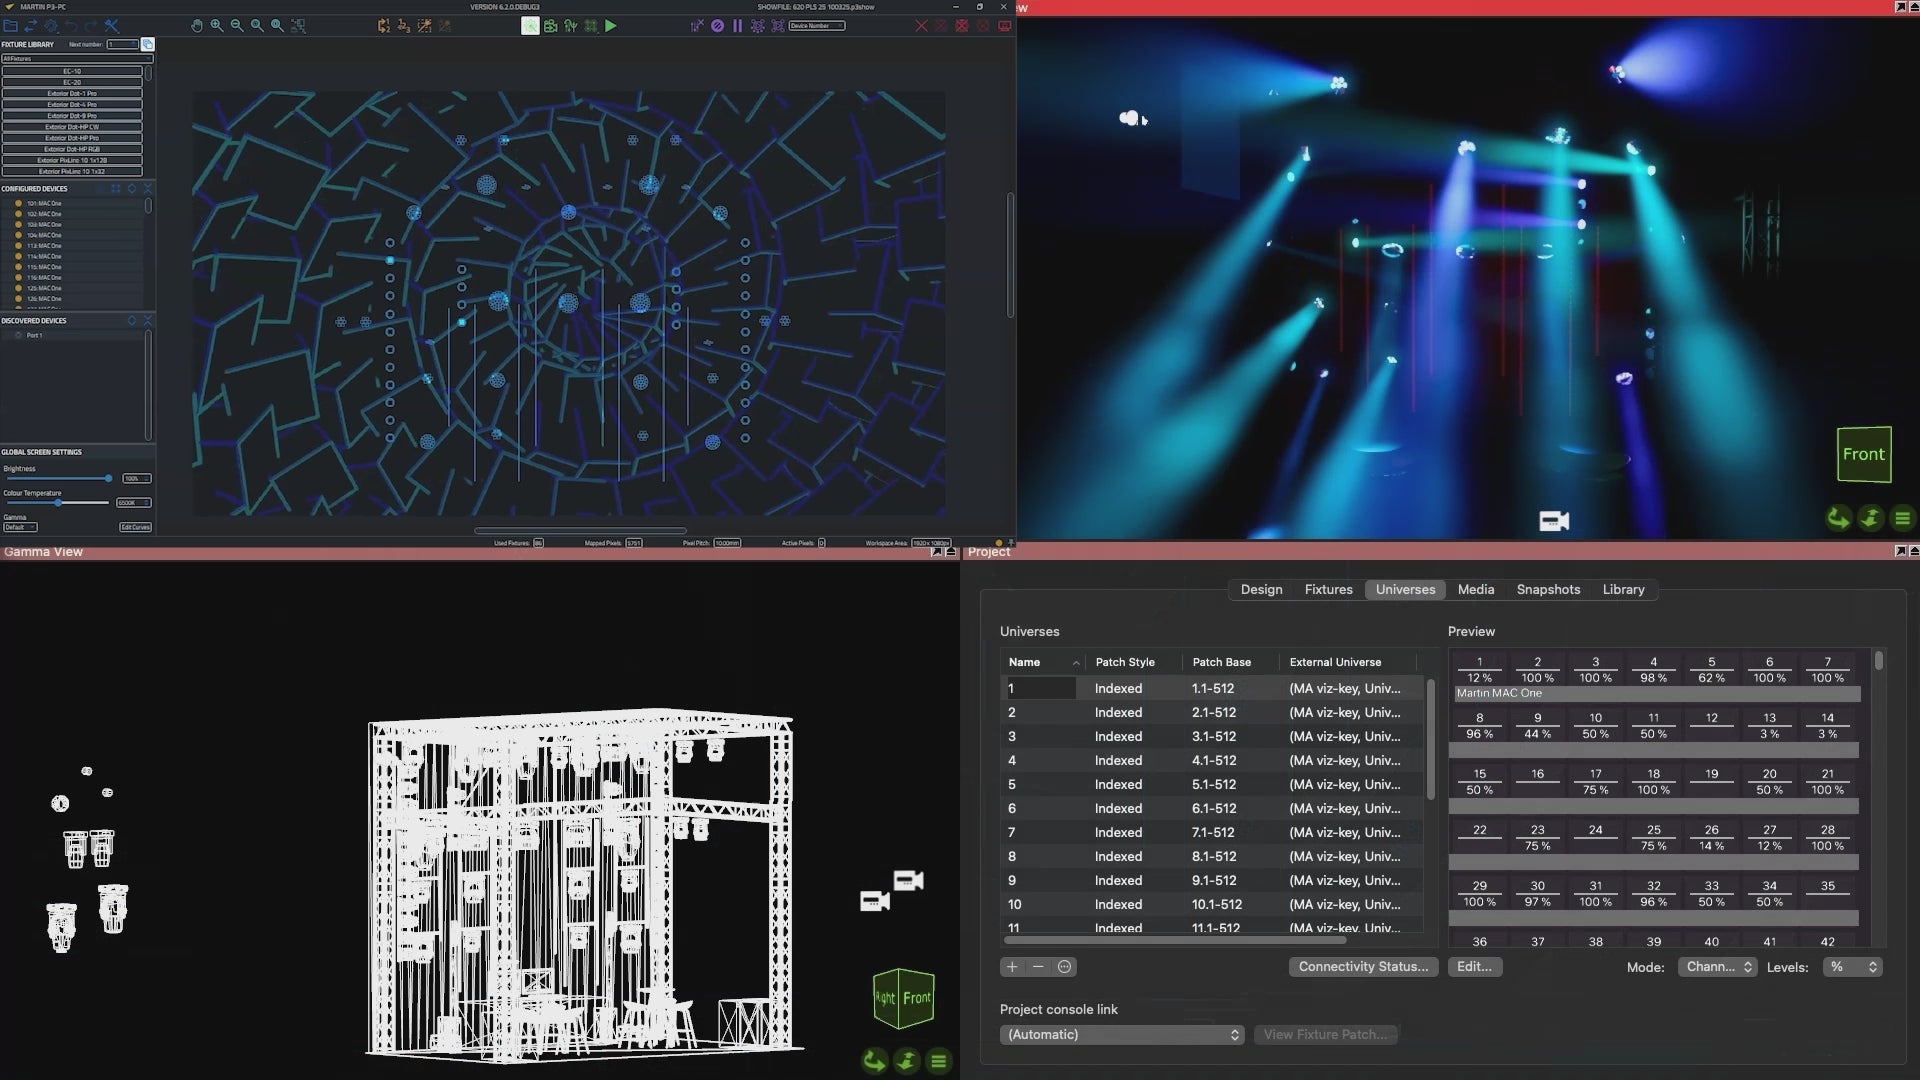Click the Front view cube face
Viewport: 1920px width, 1080px height.
click(x=1863, y=454)
